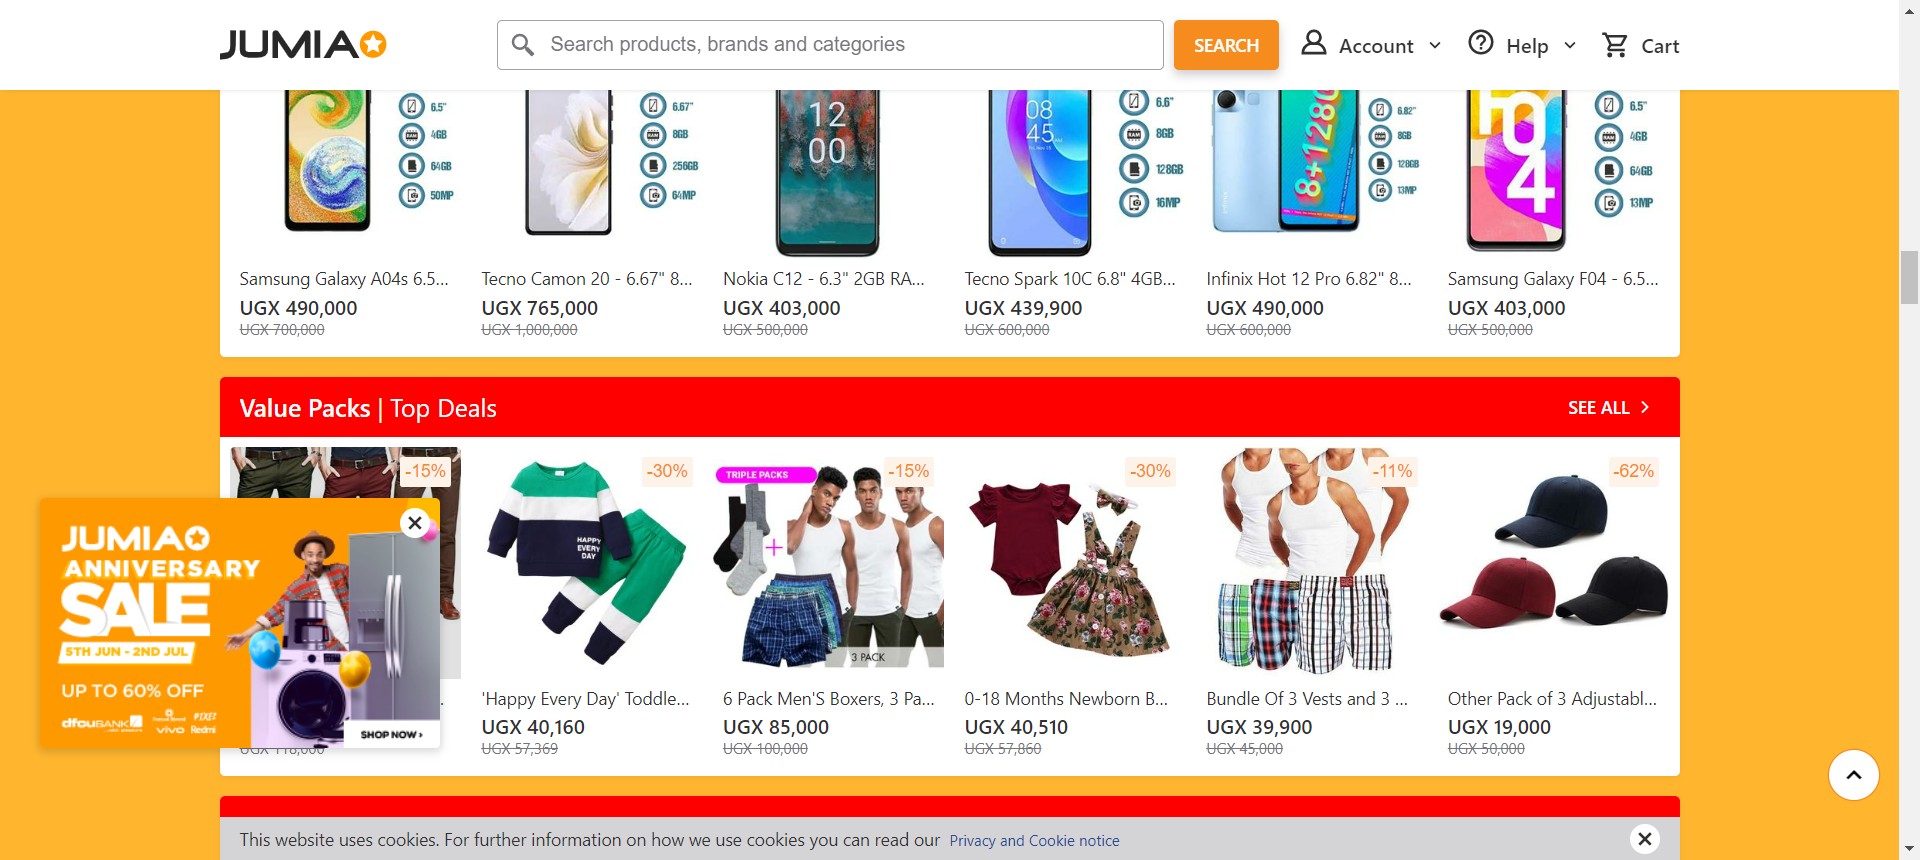Dismiss the cookie notice bar
Screen dimensions: 1920x860
coord(1644,839)
